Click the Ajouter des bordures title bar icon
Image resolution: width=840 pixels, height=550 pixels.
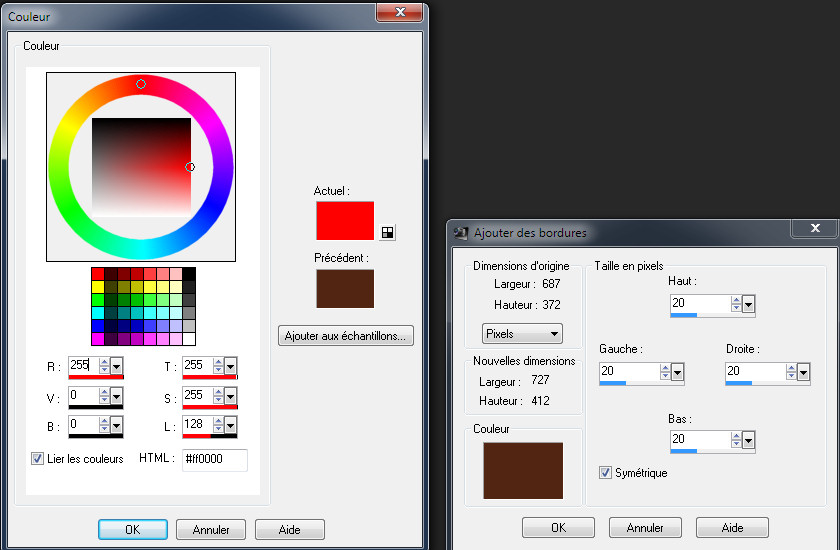pos(461,233)
